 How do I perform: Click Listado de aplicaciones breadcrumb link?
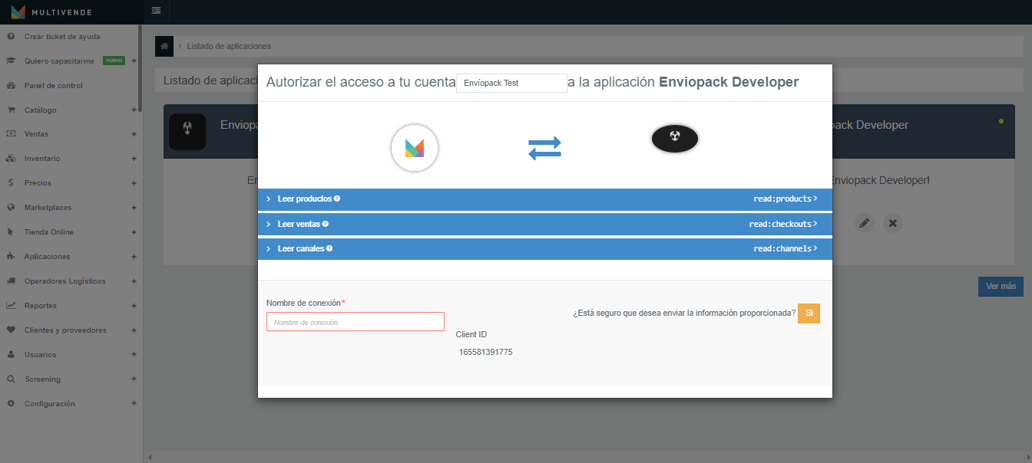point(228,46)
